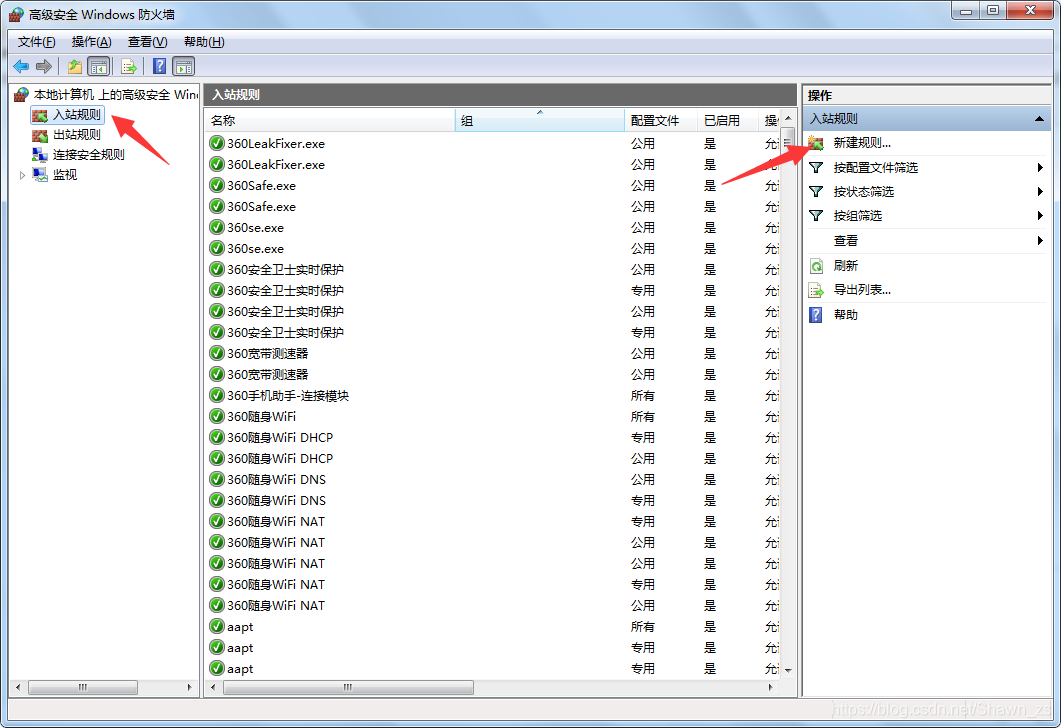
Task: Select the first 360se.exe rule row
Action: pos(493,227)
